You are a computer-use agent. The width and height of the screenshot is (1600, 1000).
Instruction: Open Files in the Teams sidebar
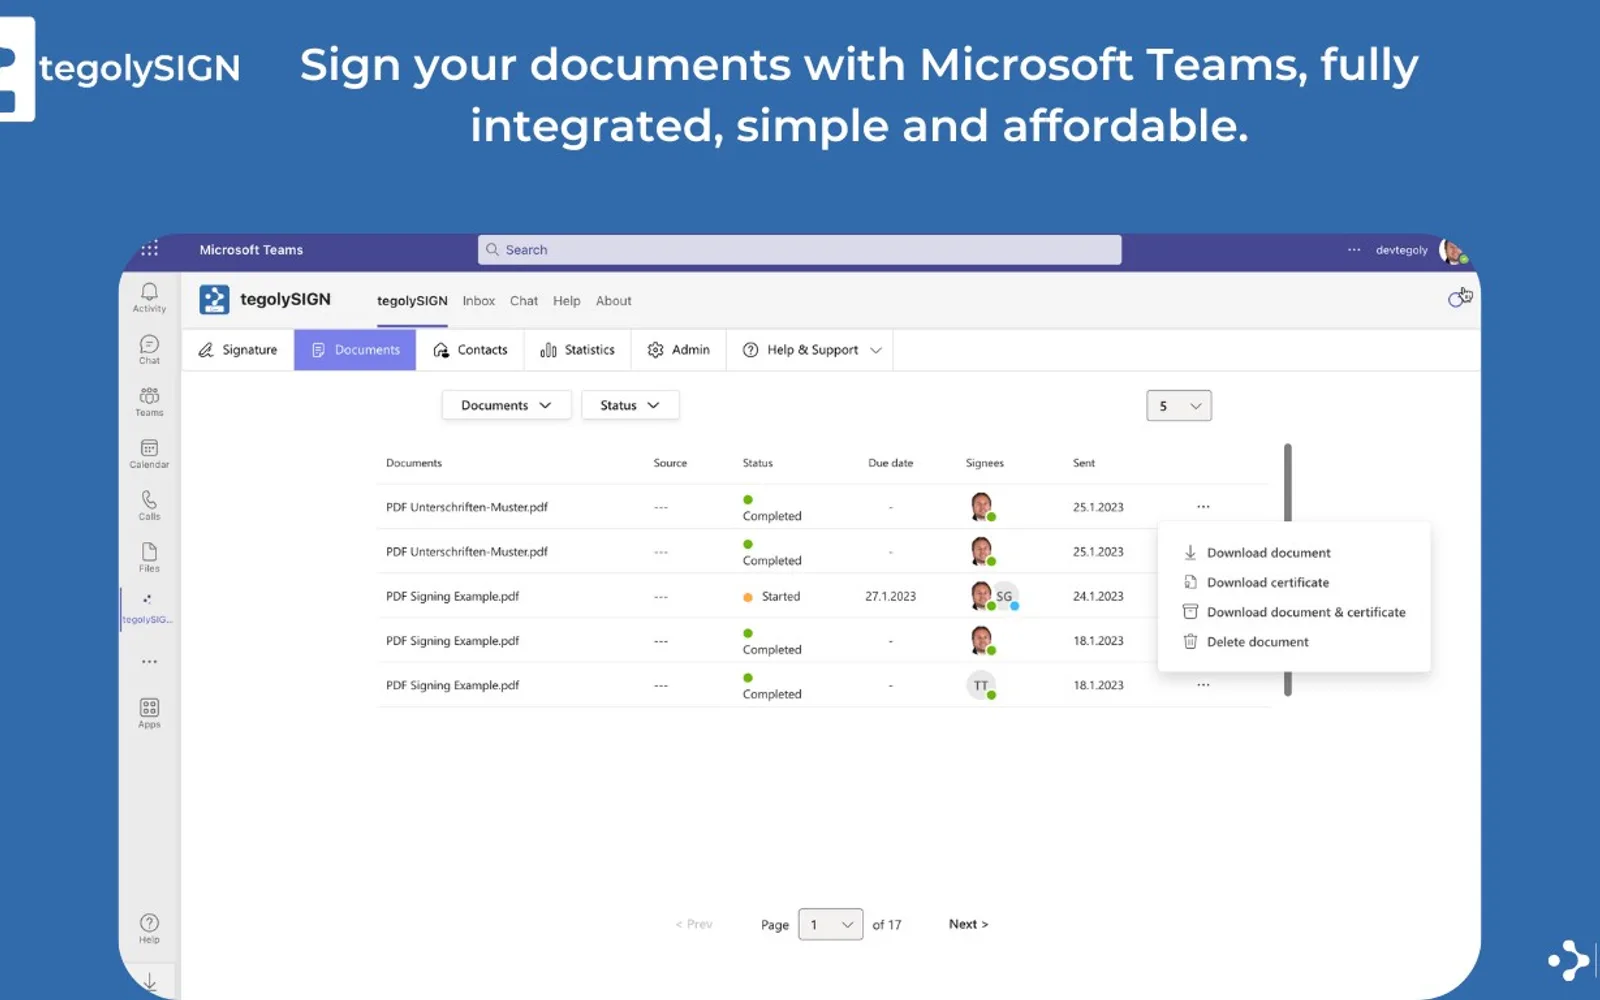tap(149, 557)
